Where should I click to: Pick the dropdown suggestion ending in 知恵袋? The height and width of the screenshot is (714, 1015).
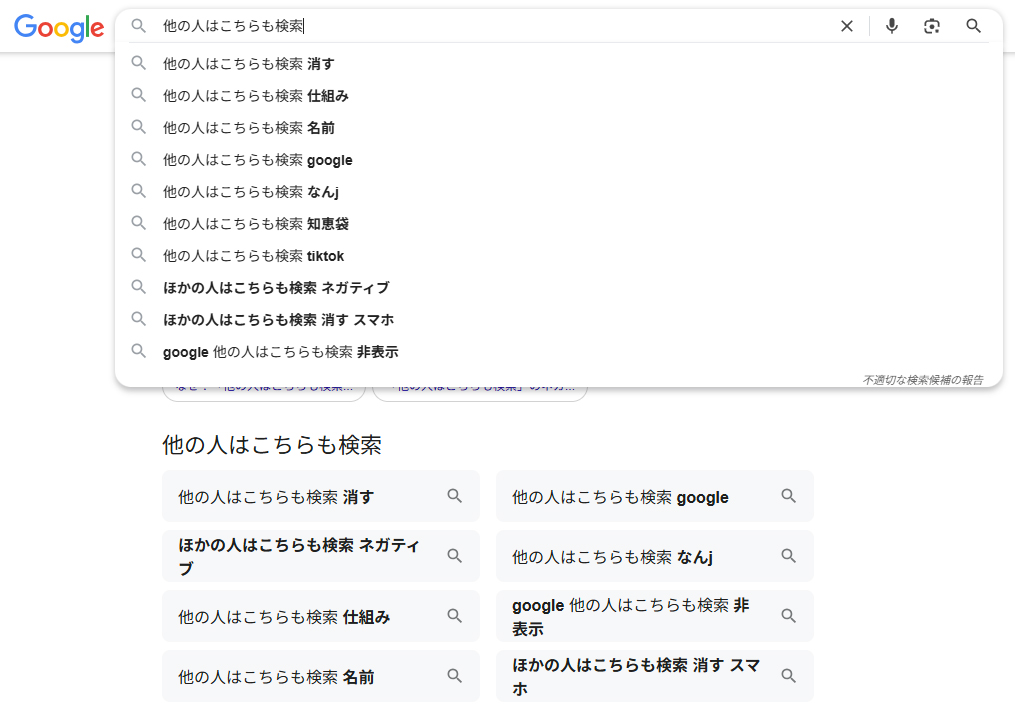(x=256, y=224)
